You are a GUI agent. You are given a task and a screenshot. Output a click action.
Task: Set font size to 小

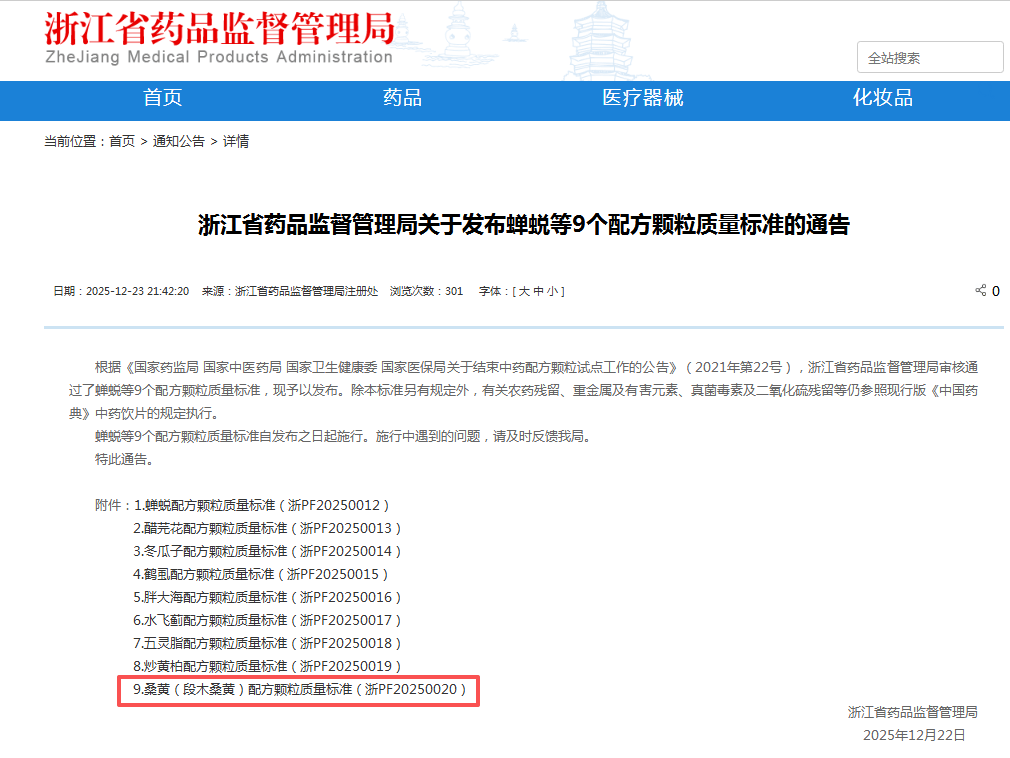[553, 291]
